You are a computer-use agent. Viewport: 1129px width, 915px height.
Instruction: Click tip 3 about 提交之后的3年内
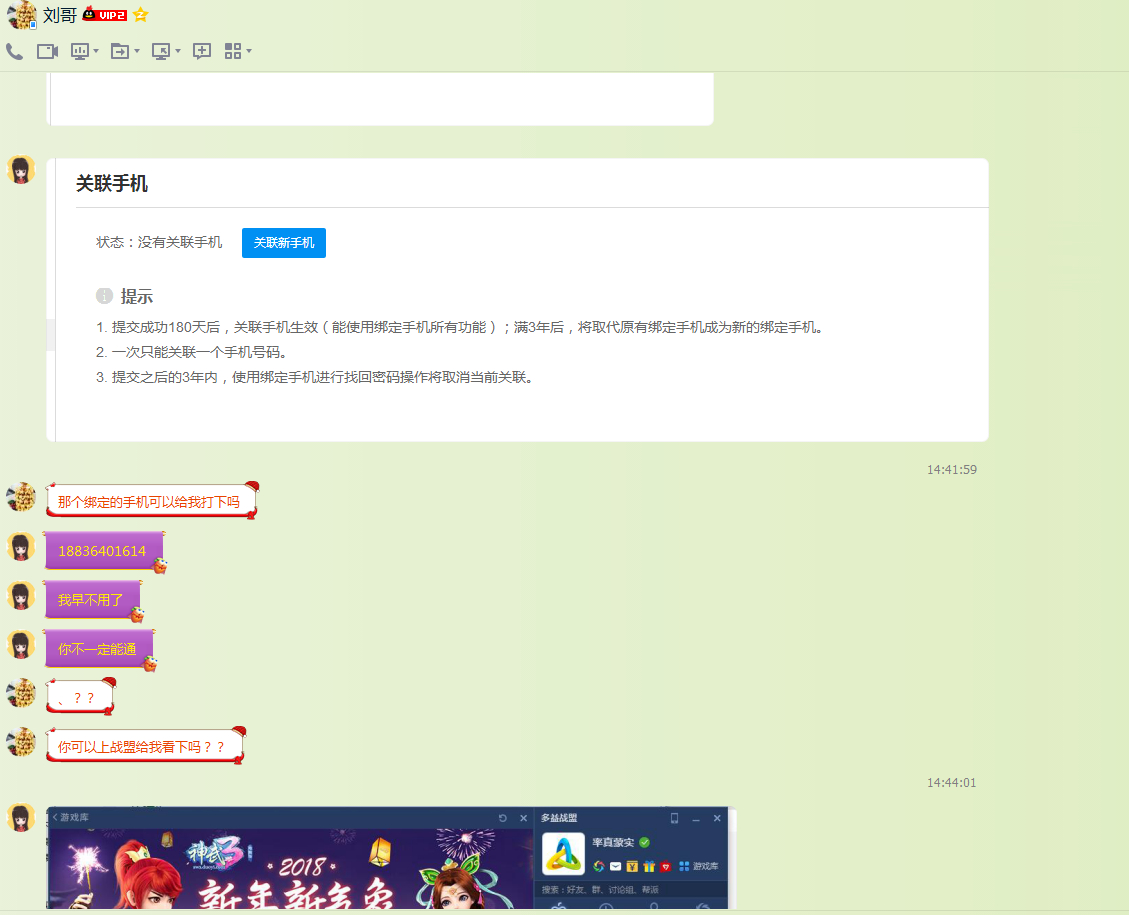pyautogui.click(x=315, y=377)
